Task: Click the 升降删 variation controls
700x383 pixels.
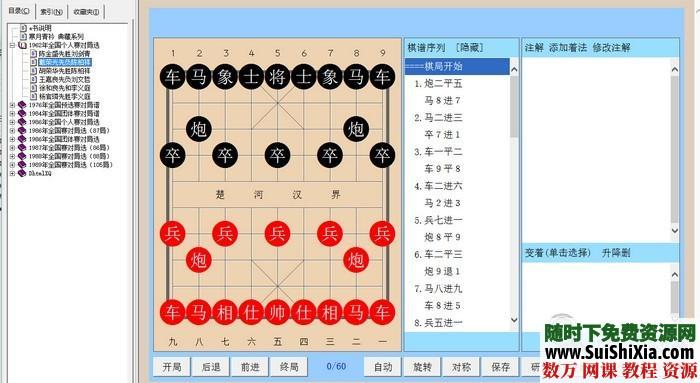Action: click(x=616, y=253)
